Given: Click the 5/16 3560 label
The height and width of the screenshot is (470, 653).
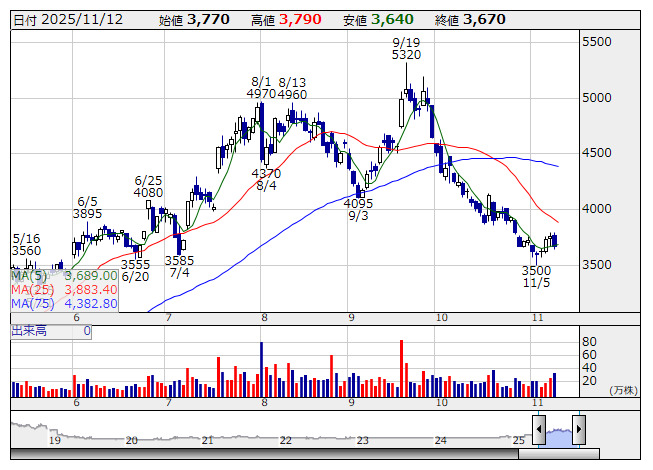Looking at the screenshot, I should click(x=26, y=244).
